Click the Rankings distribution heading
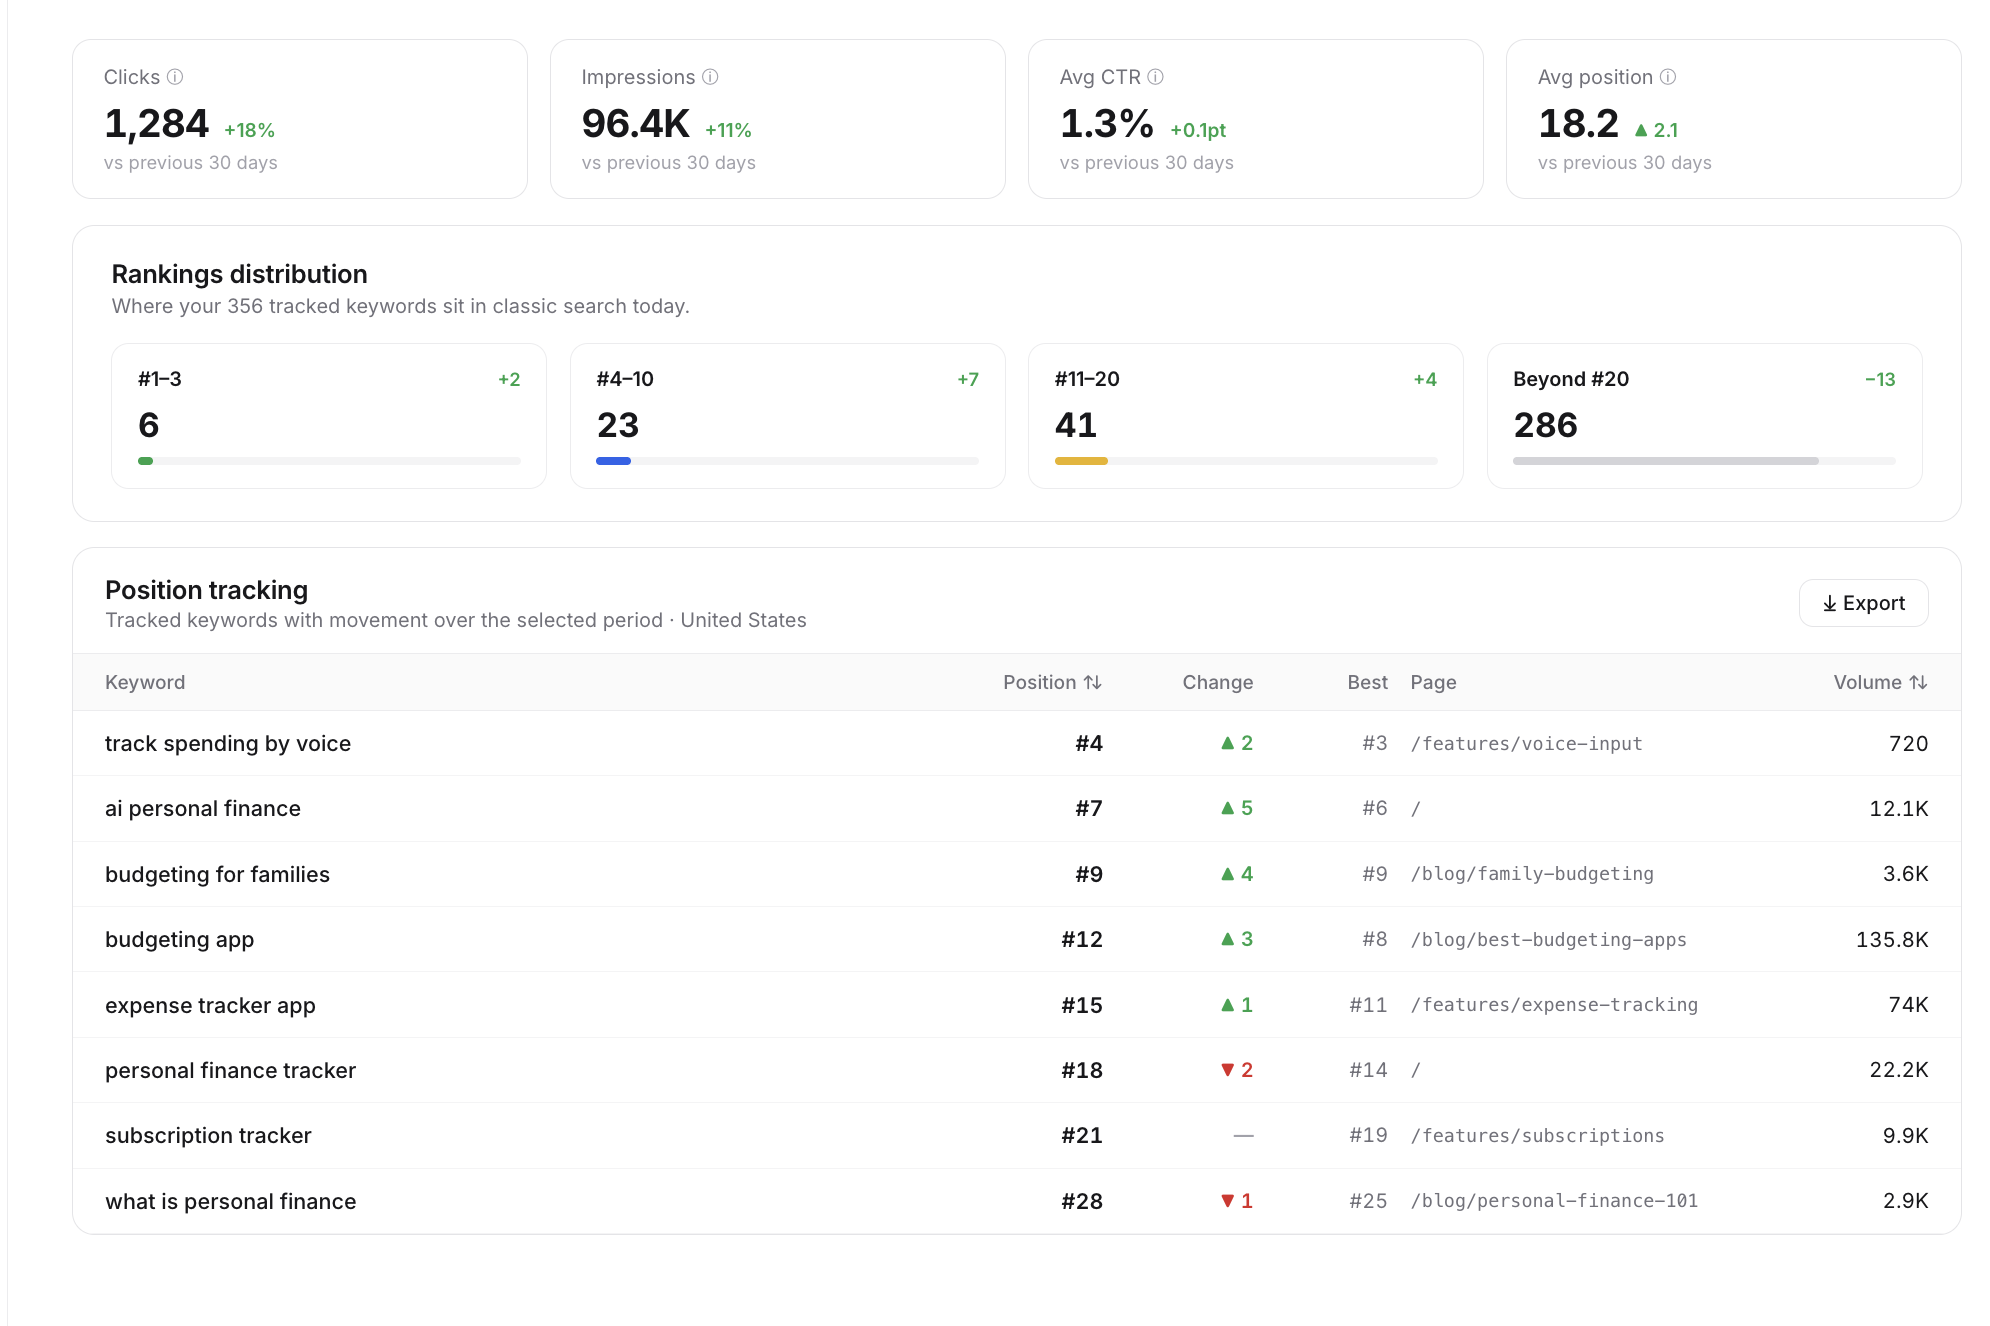This screenshot has height=1326, width=1990. 239,274
